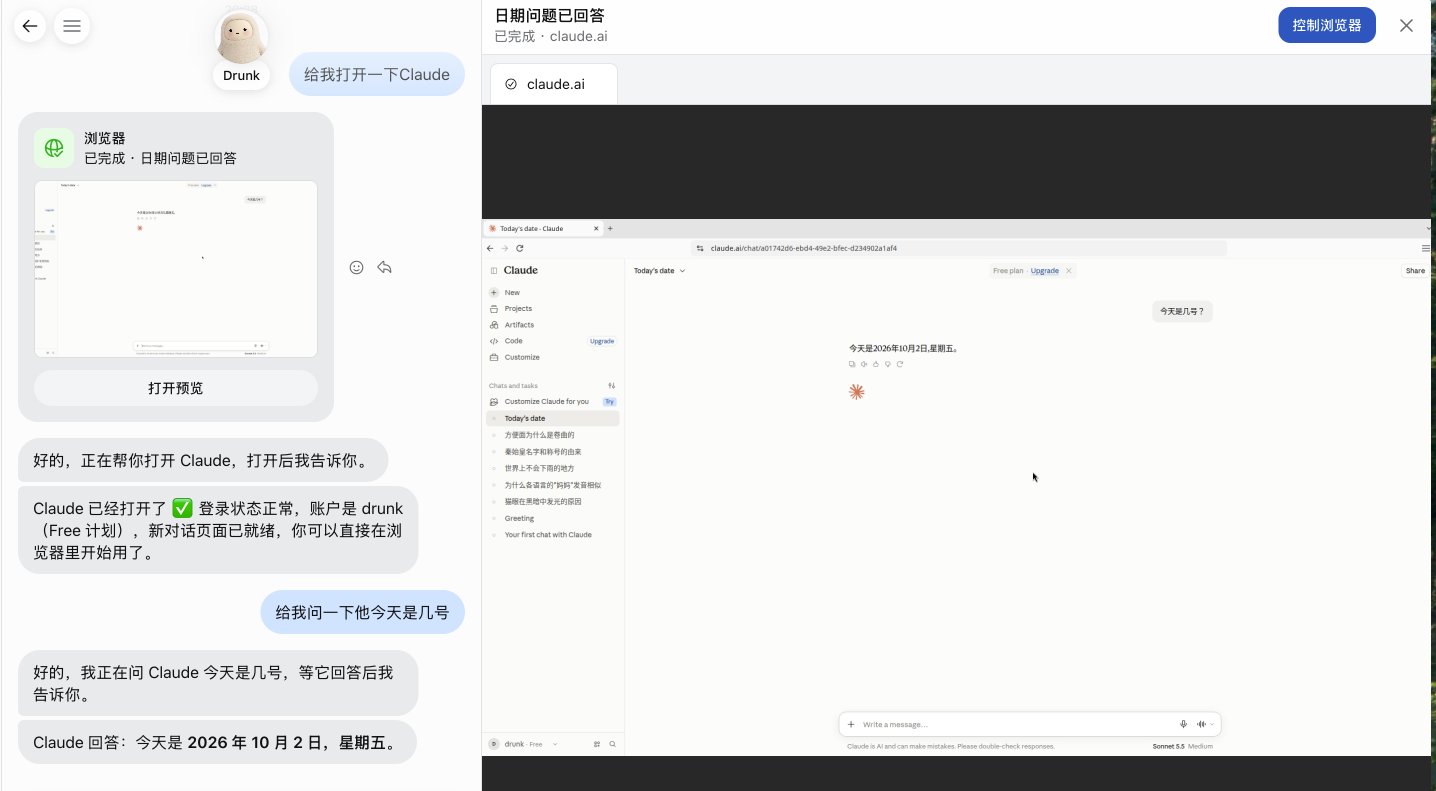1436x791 pixels.
Task: Open the hamburger menu in the chat panel
Action: pos(72,26)
